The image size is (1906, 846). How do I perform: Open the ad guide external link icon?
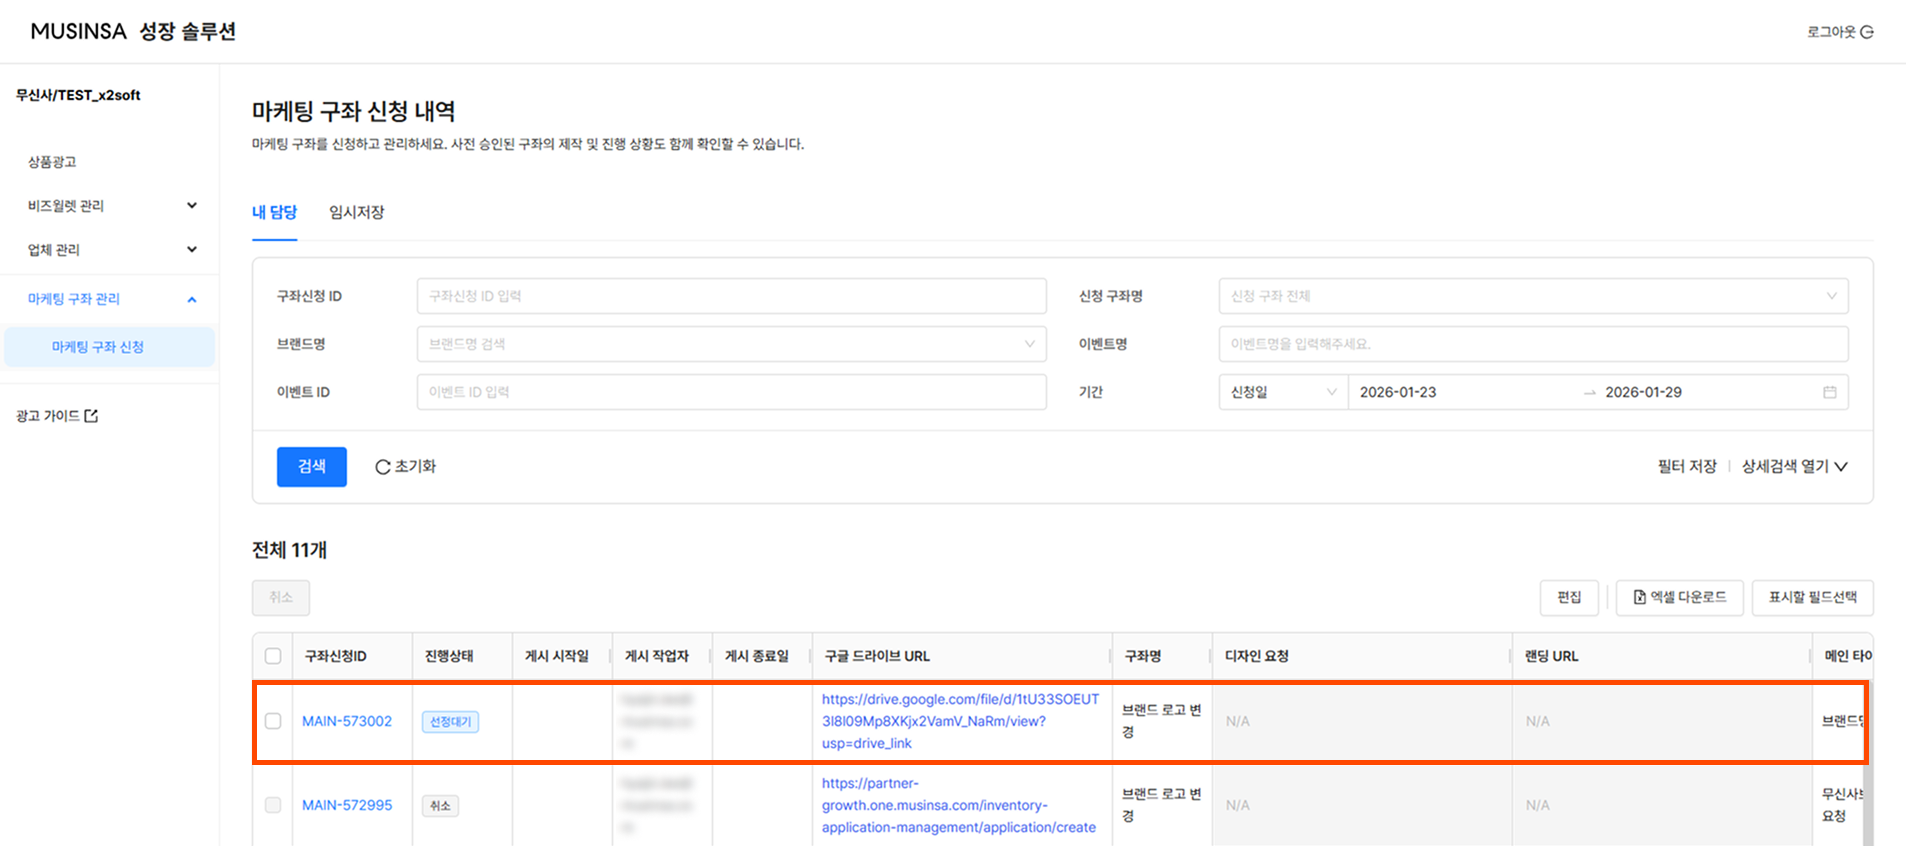91,416
